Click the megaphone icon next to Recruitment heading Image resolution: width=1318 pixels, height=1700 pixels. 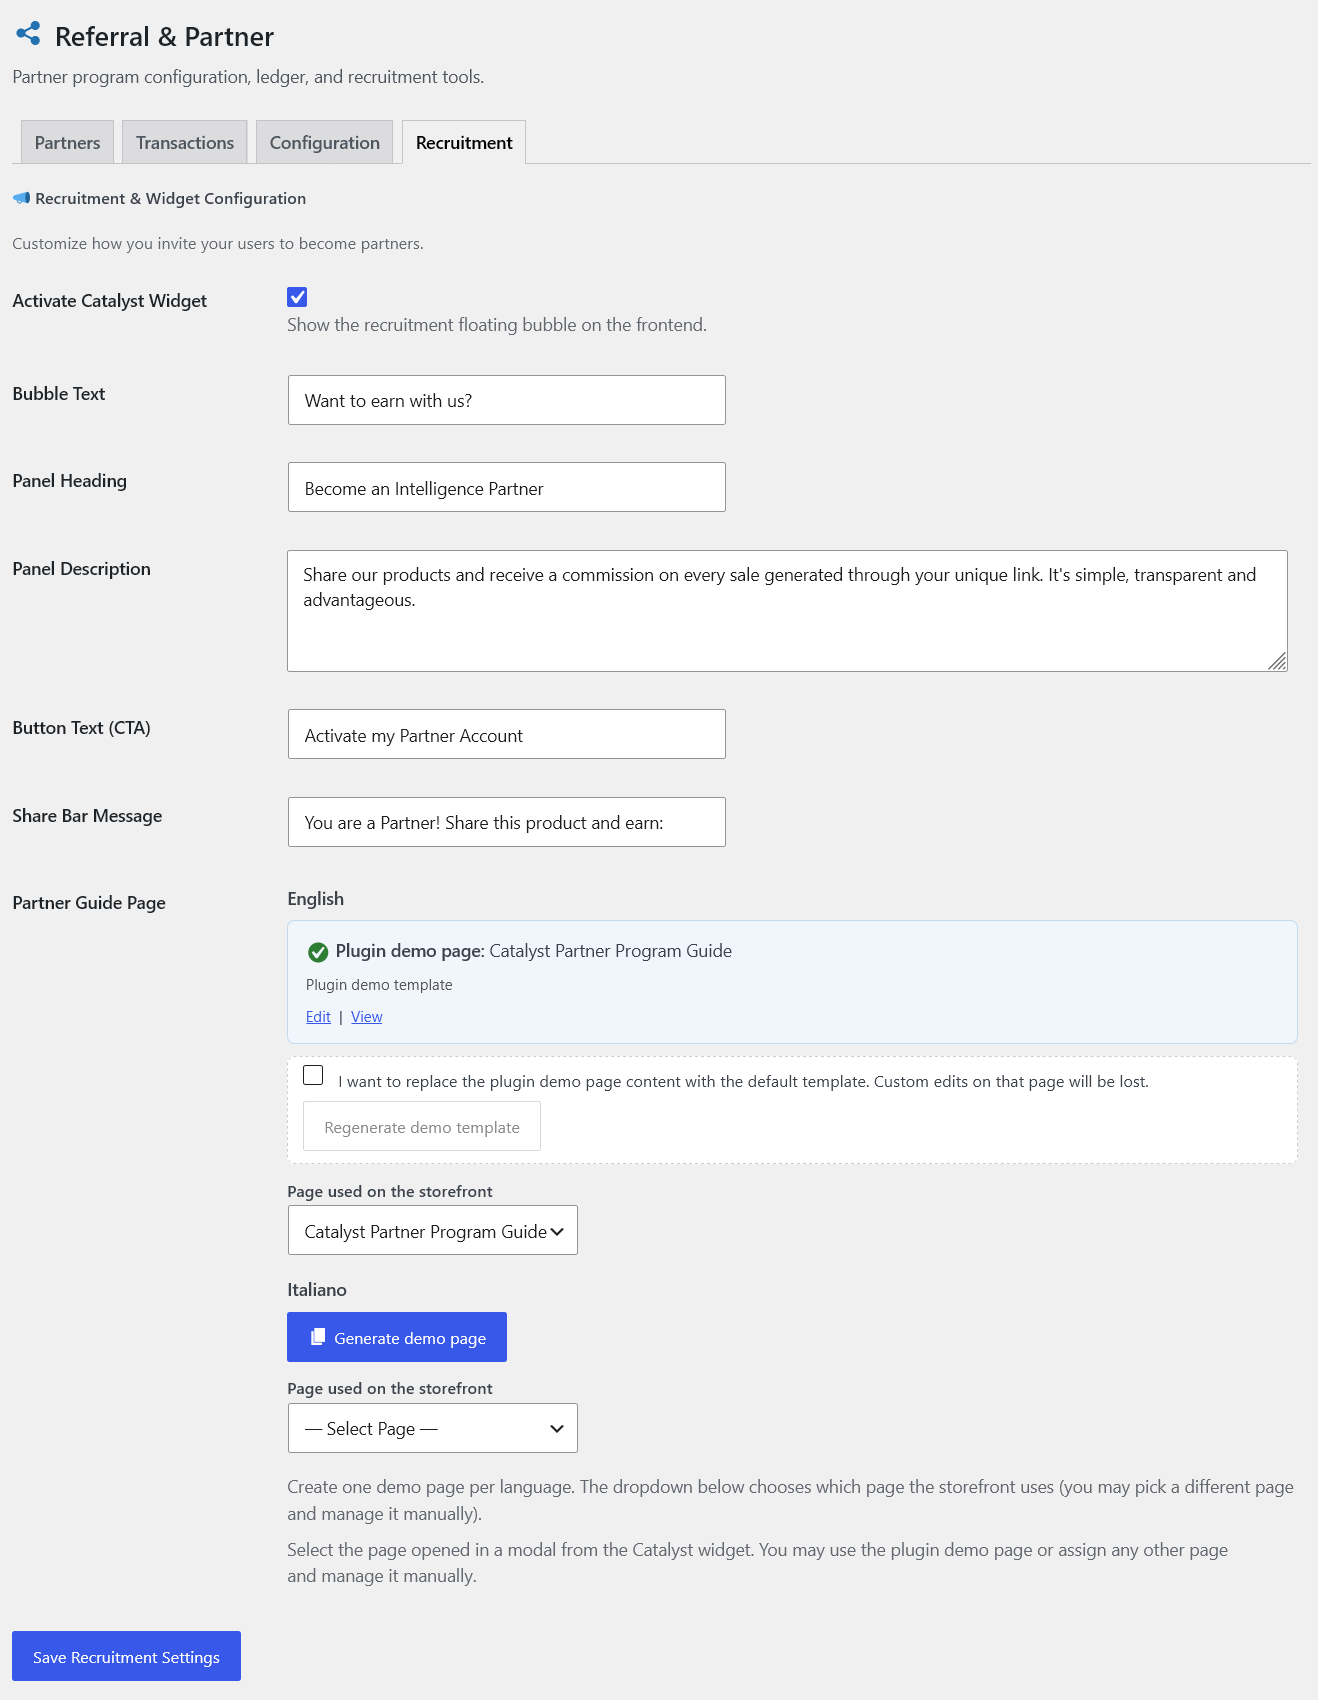21,198
